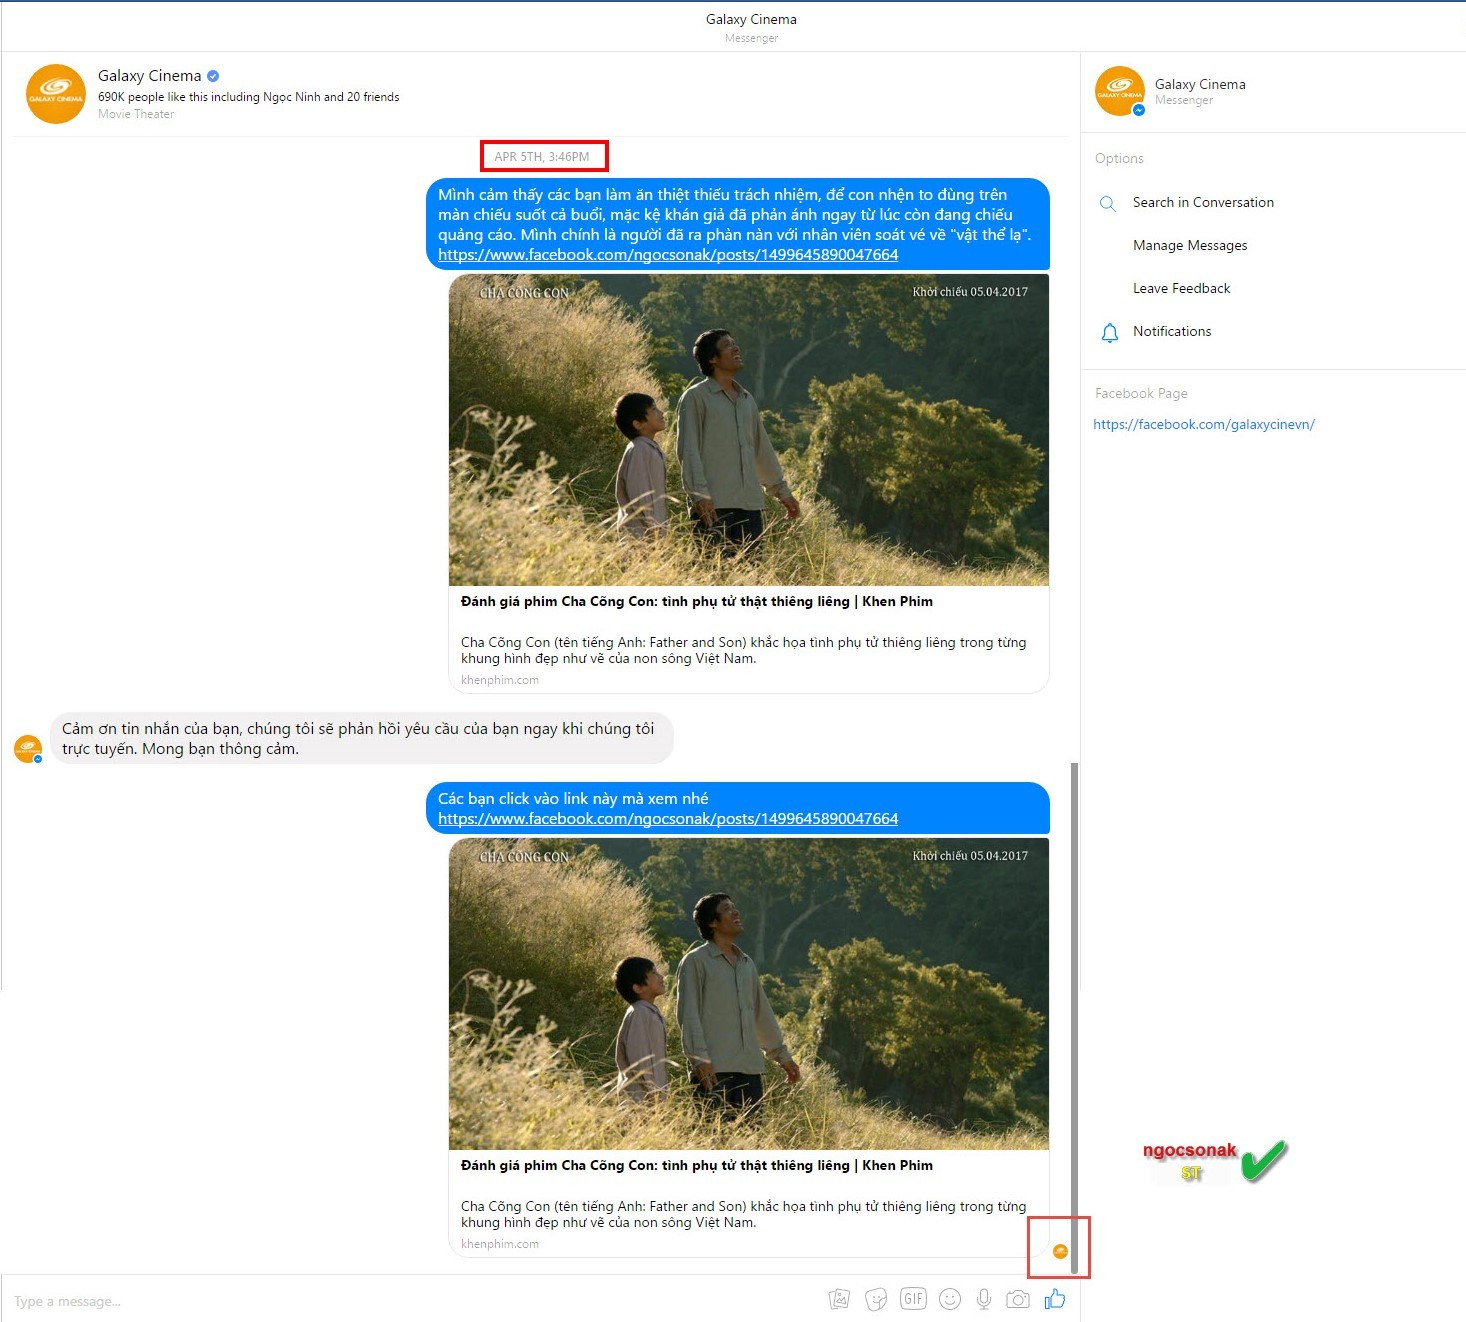Open the GIF picker

[913, 1299]
